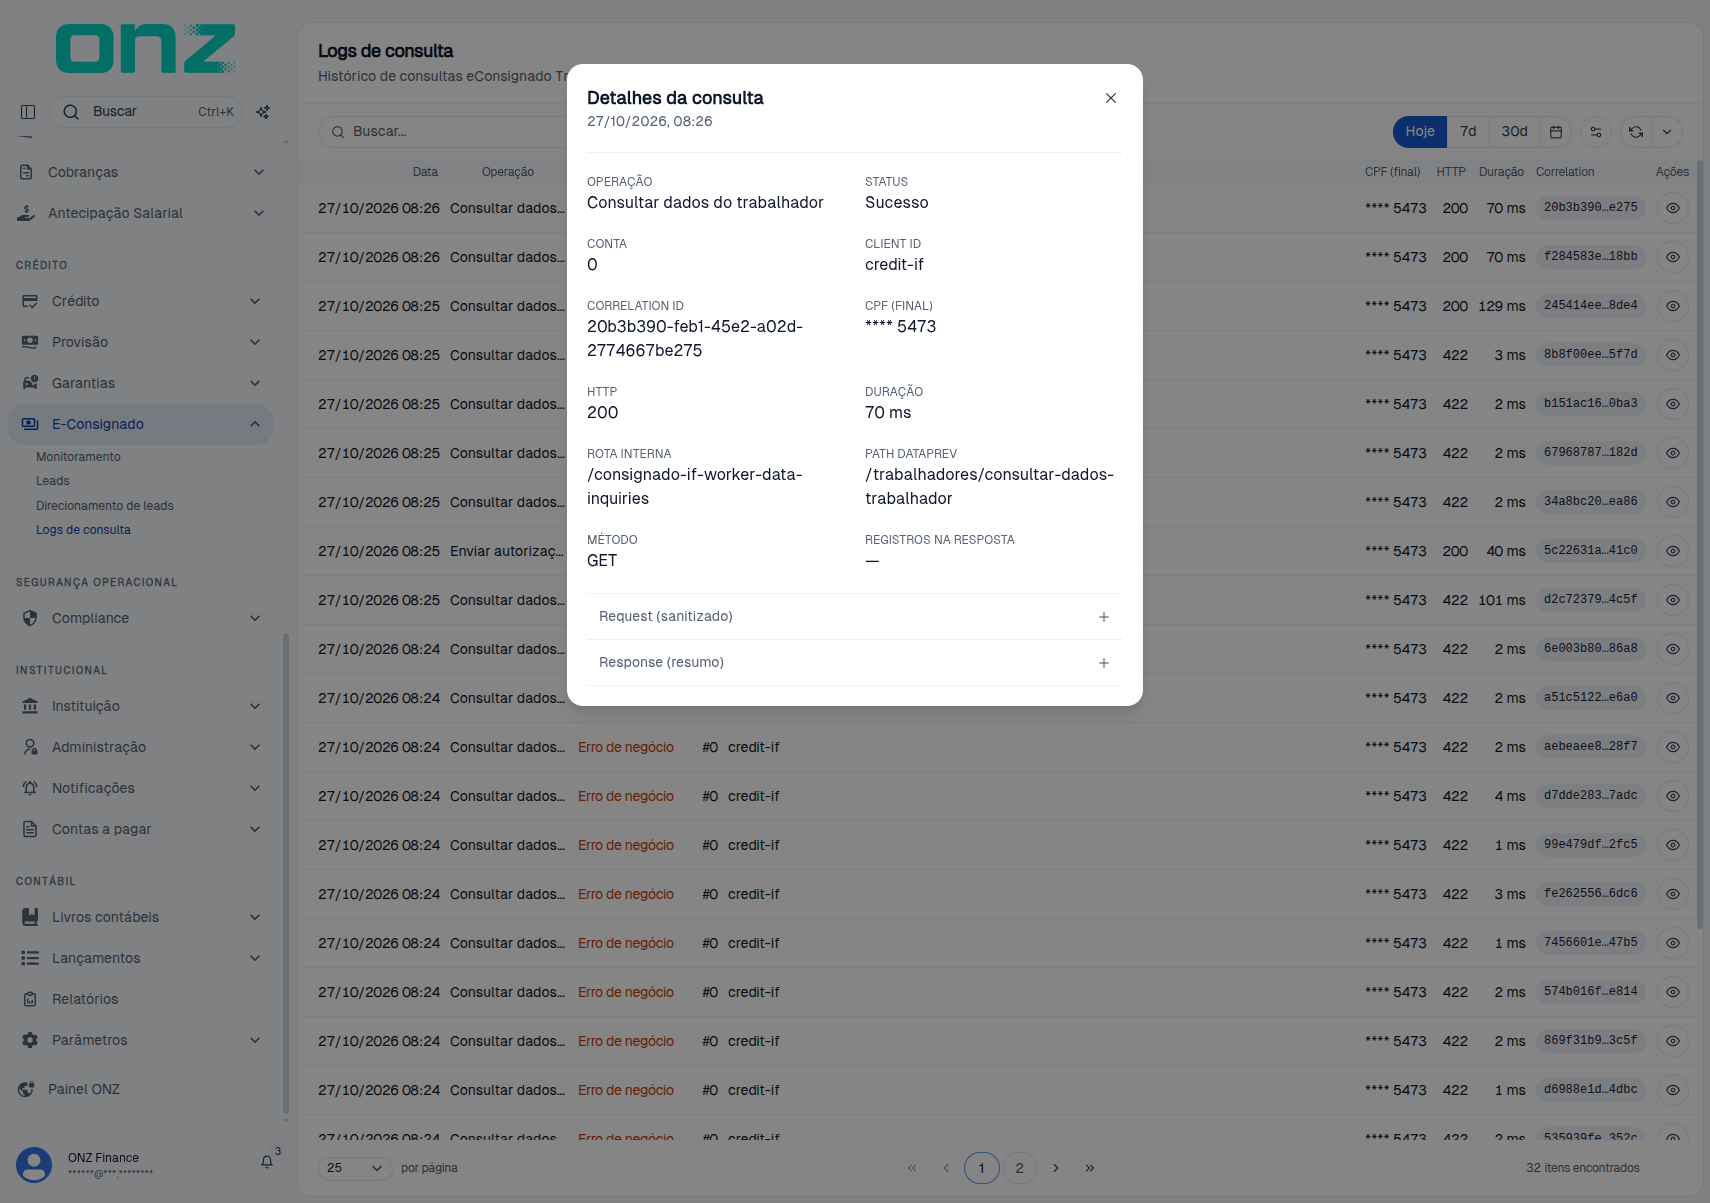Open Leads submenu item
Image resolution: width=1710 pixels, height=1203 pixels.
pyautogui.click(x=53, y=481)
